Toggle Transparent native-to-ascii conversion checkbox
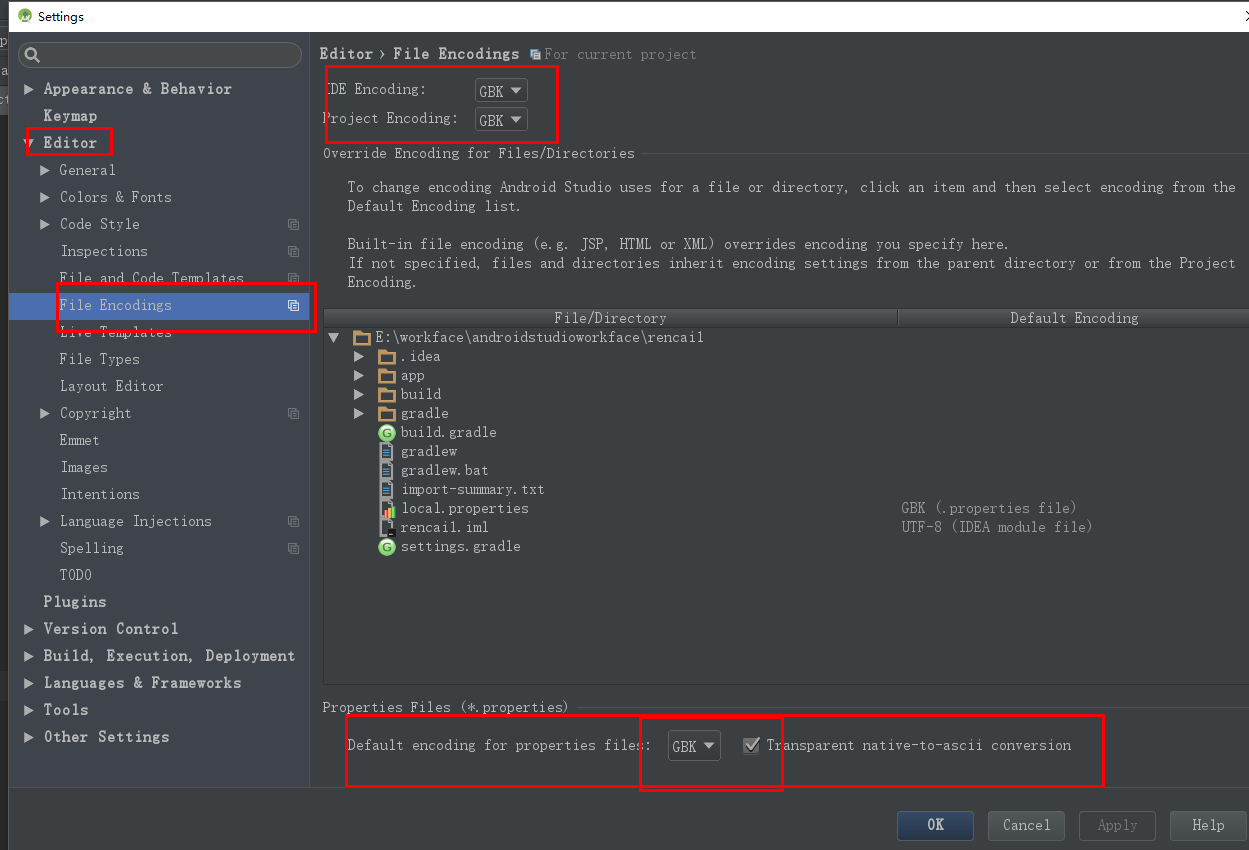Image resolution: width=1249 pixels, height=850 pixels. coord(752,745)
